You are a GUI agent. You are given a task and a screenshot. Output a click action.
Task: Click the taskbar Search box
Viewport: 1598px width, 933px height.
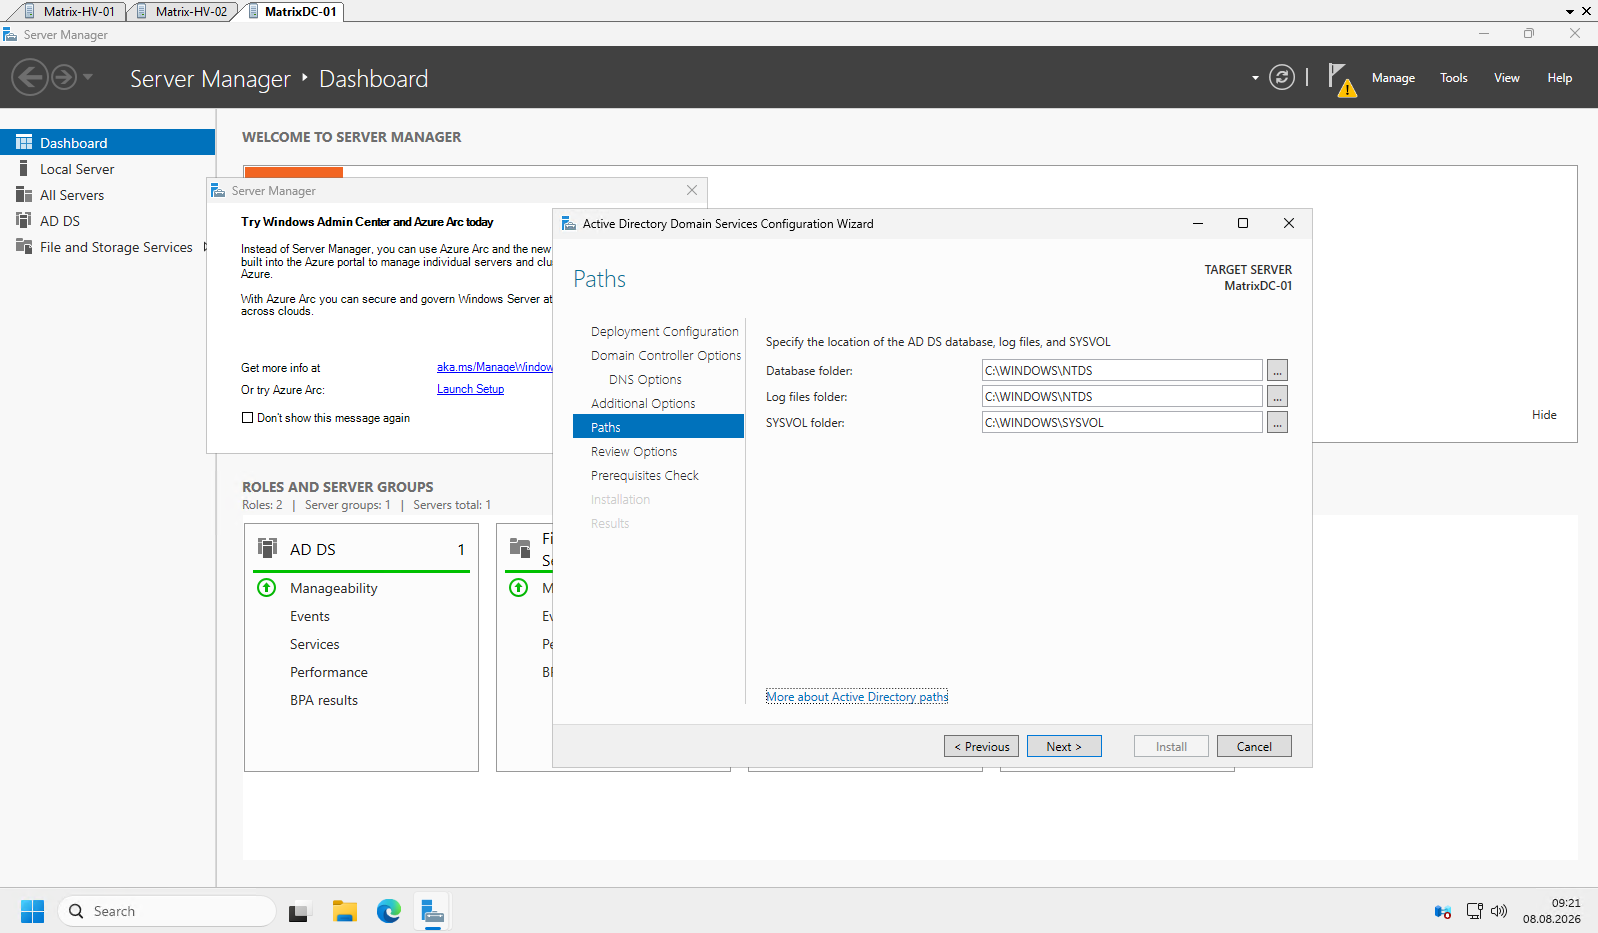point(166,911)
